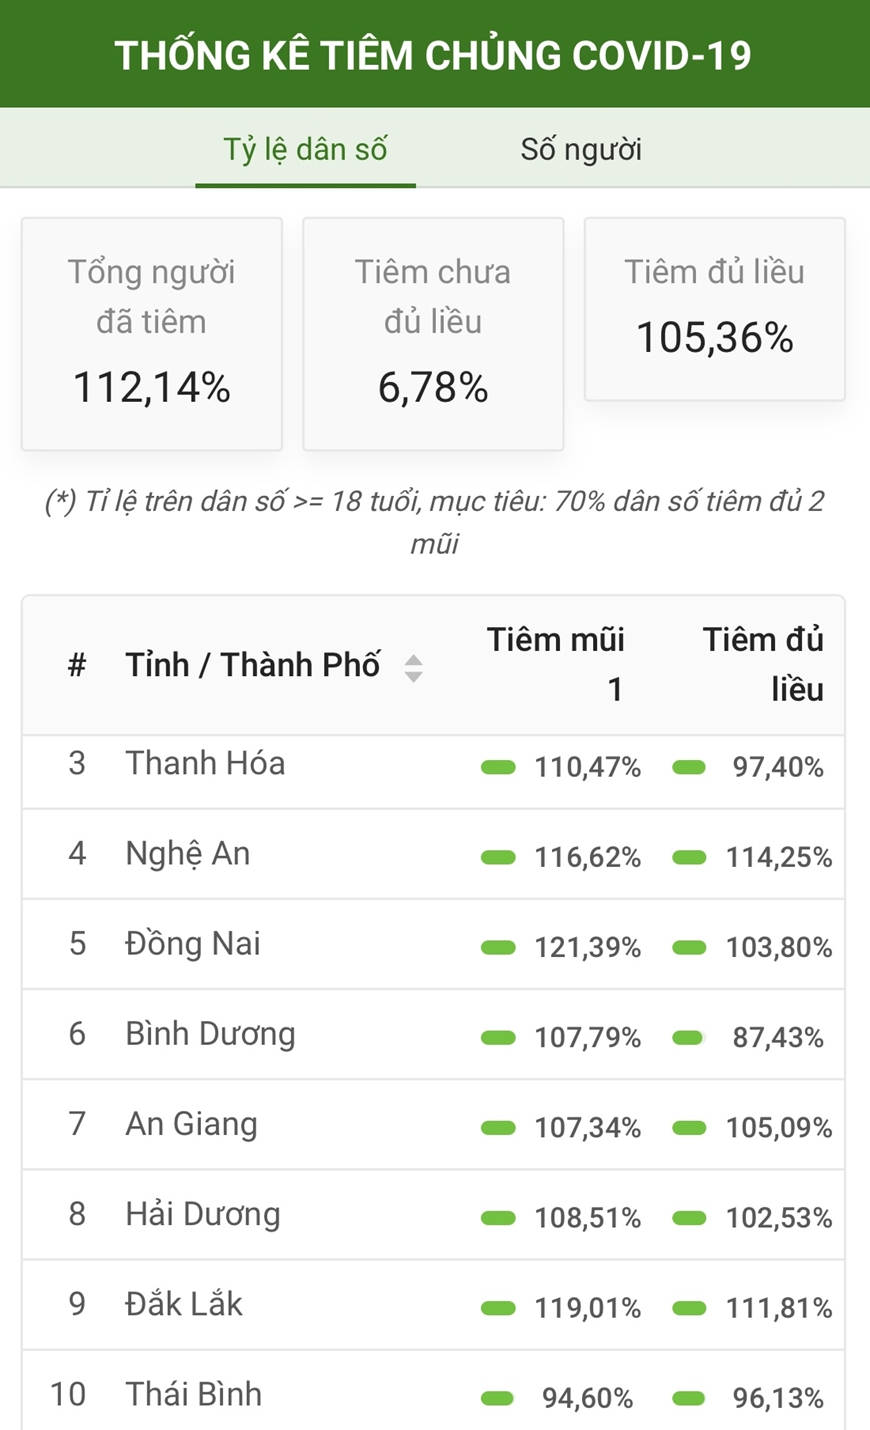Click Đồng Nai's 103,80% full-dose green bar
Screen dimensions: 870x1430
(x=689, y=947)
